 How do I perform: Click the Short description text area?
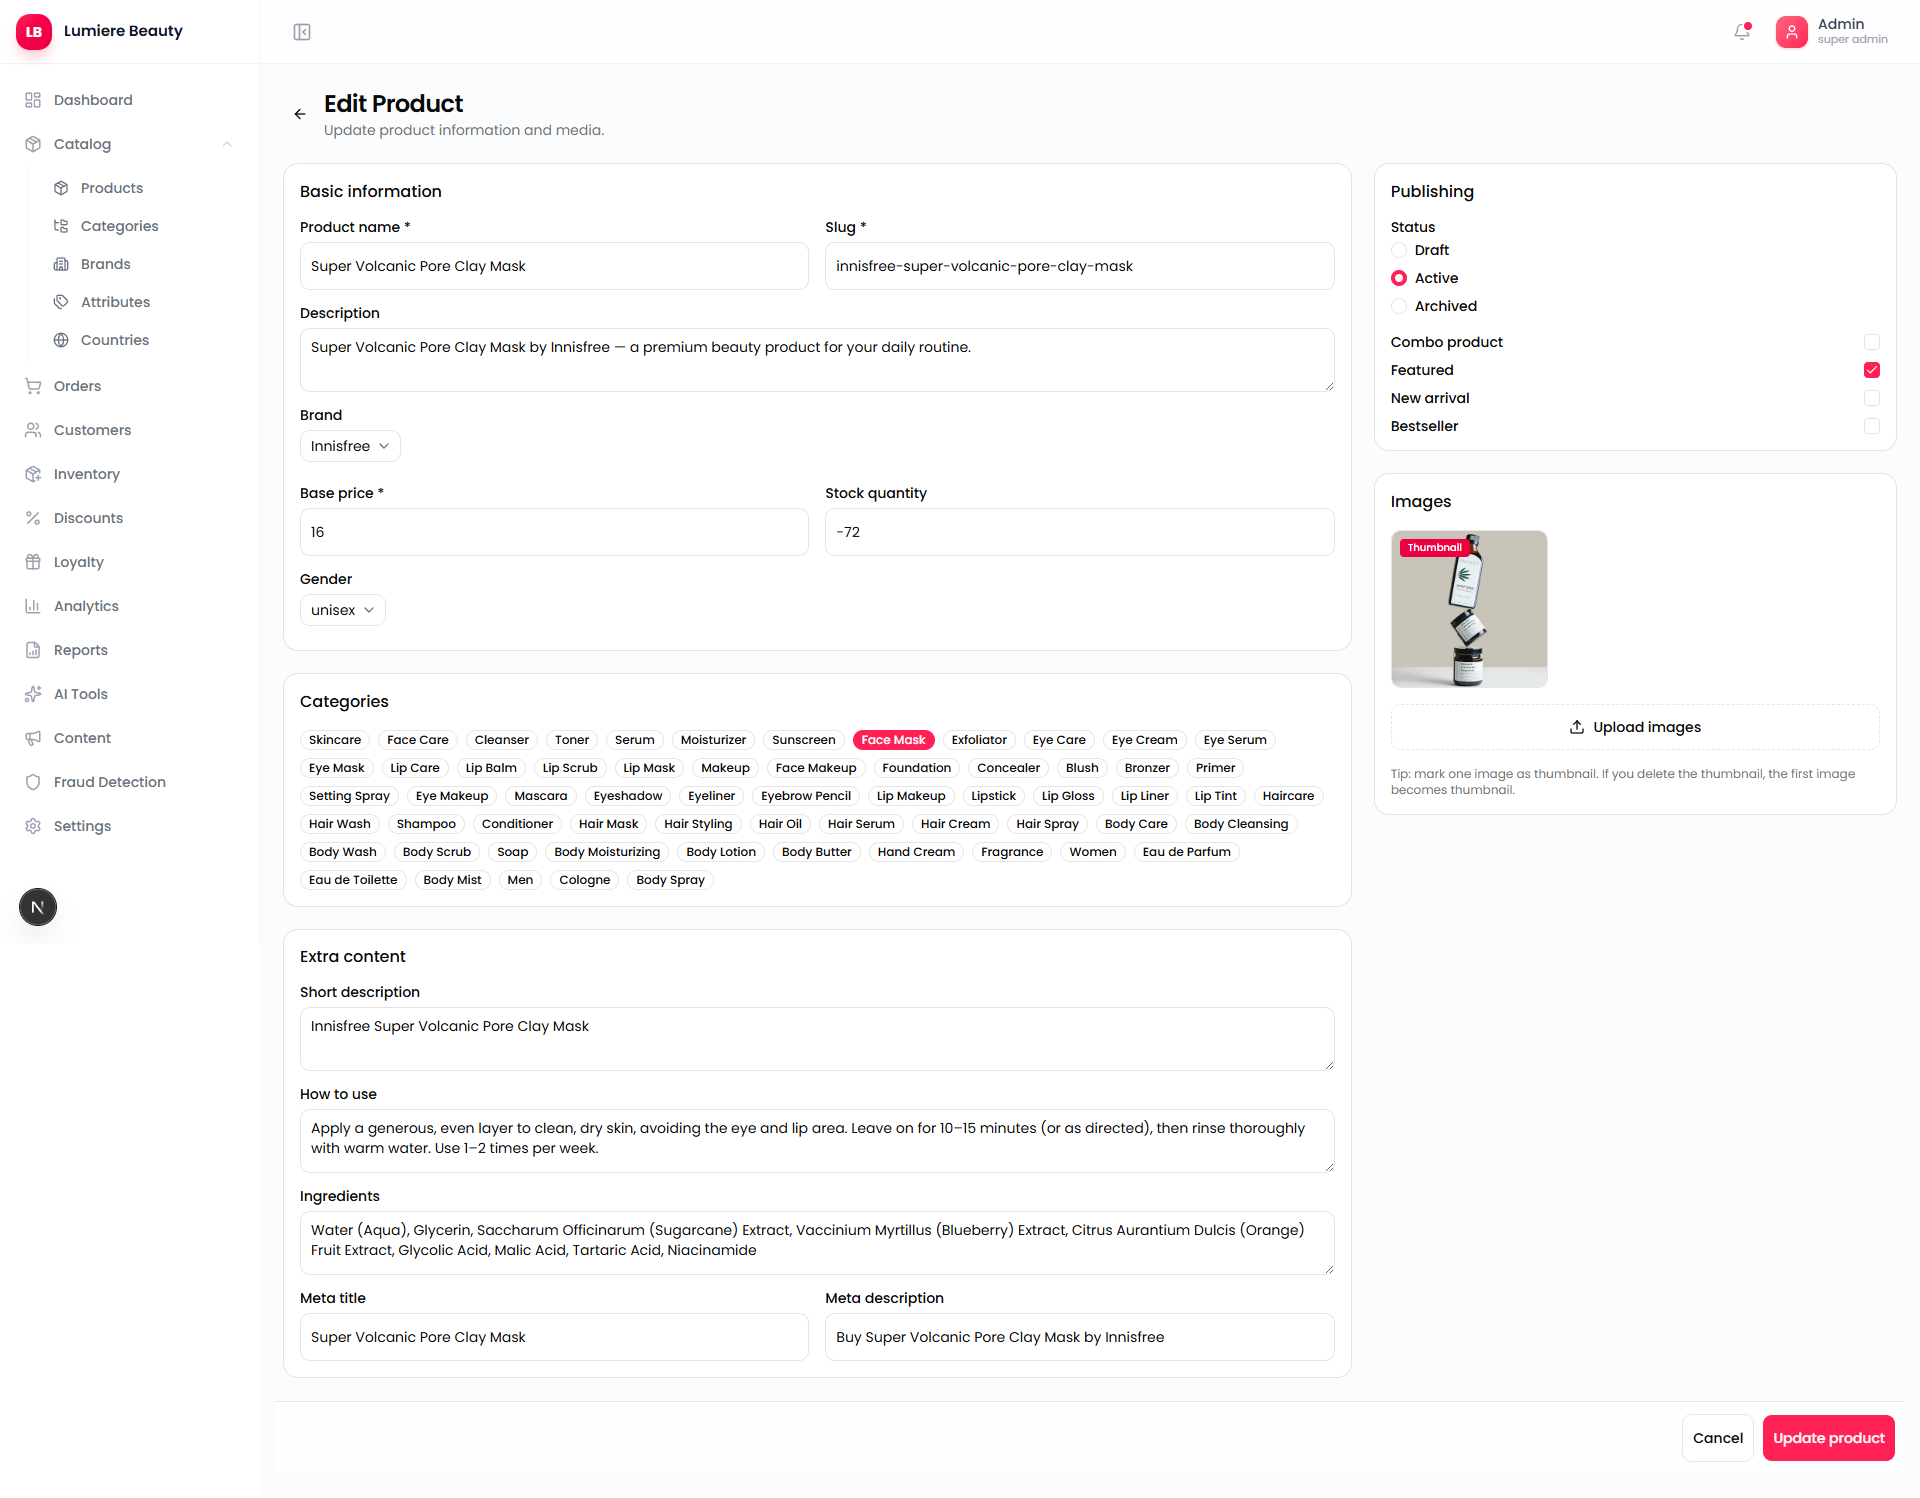[x=817, y=1039]
